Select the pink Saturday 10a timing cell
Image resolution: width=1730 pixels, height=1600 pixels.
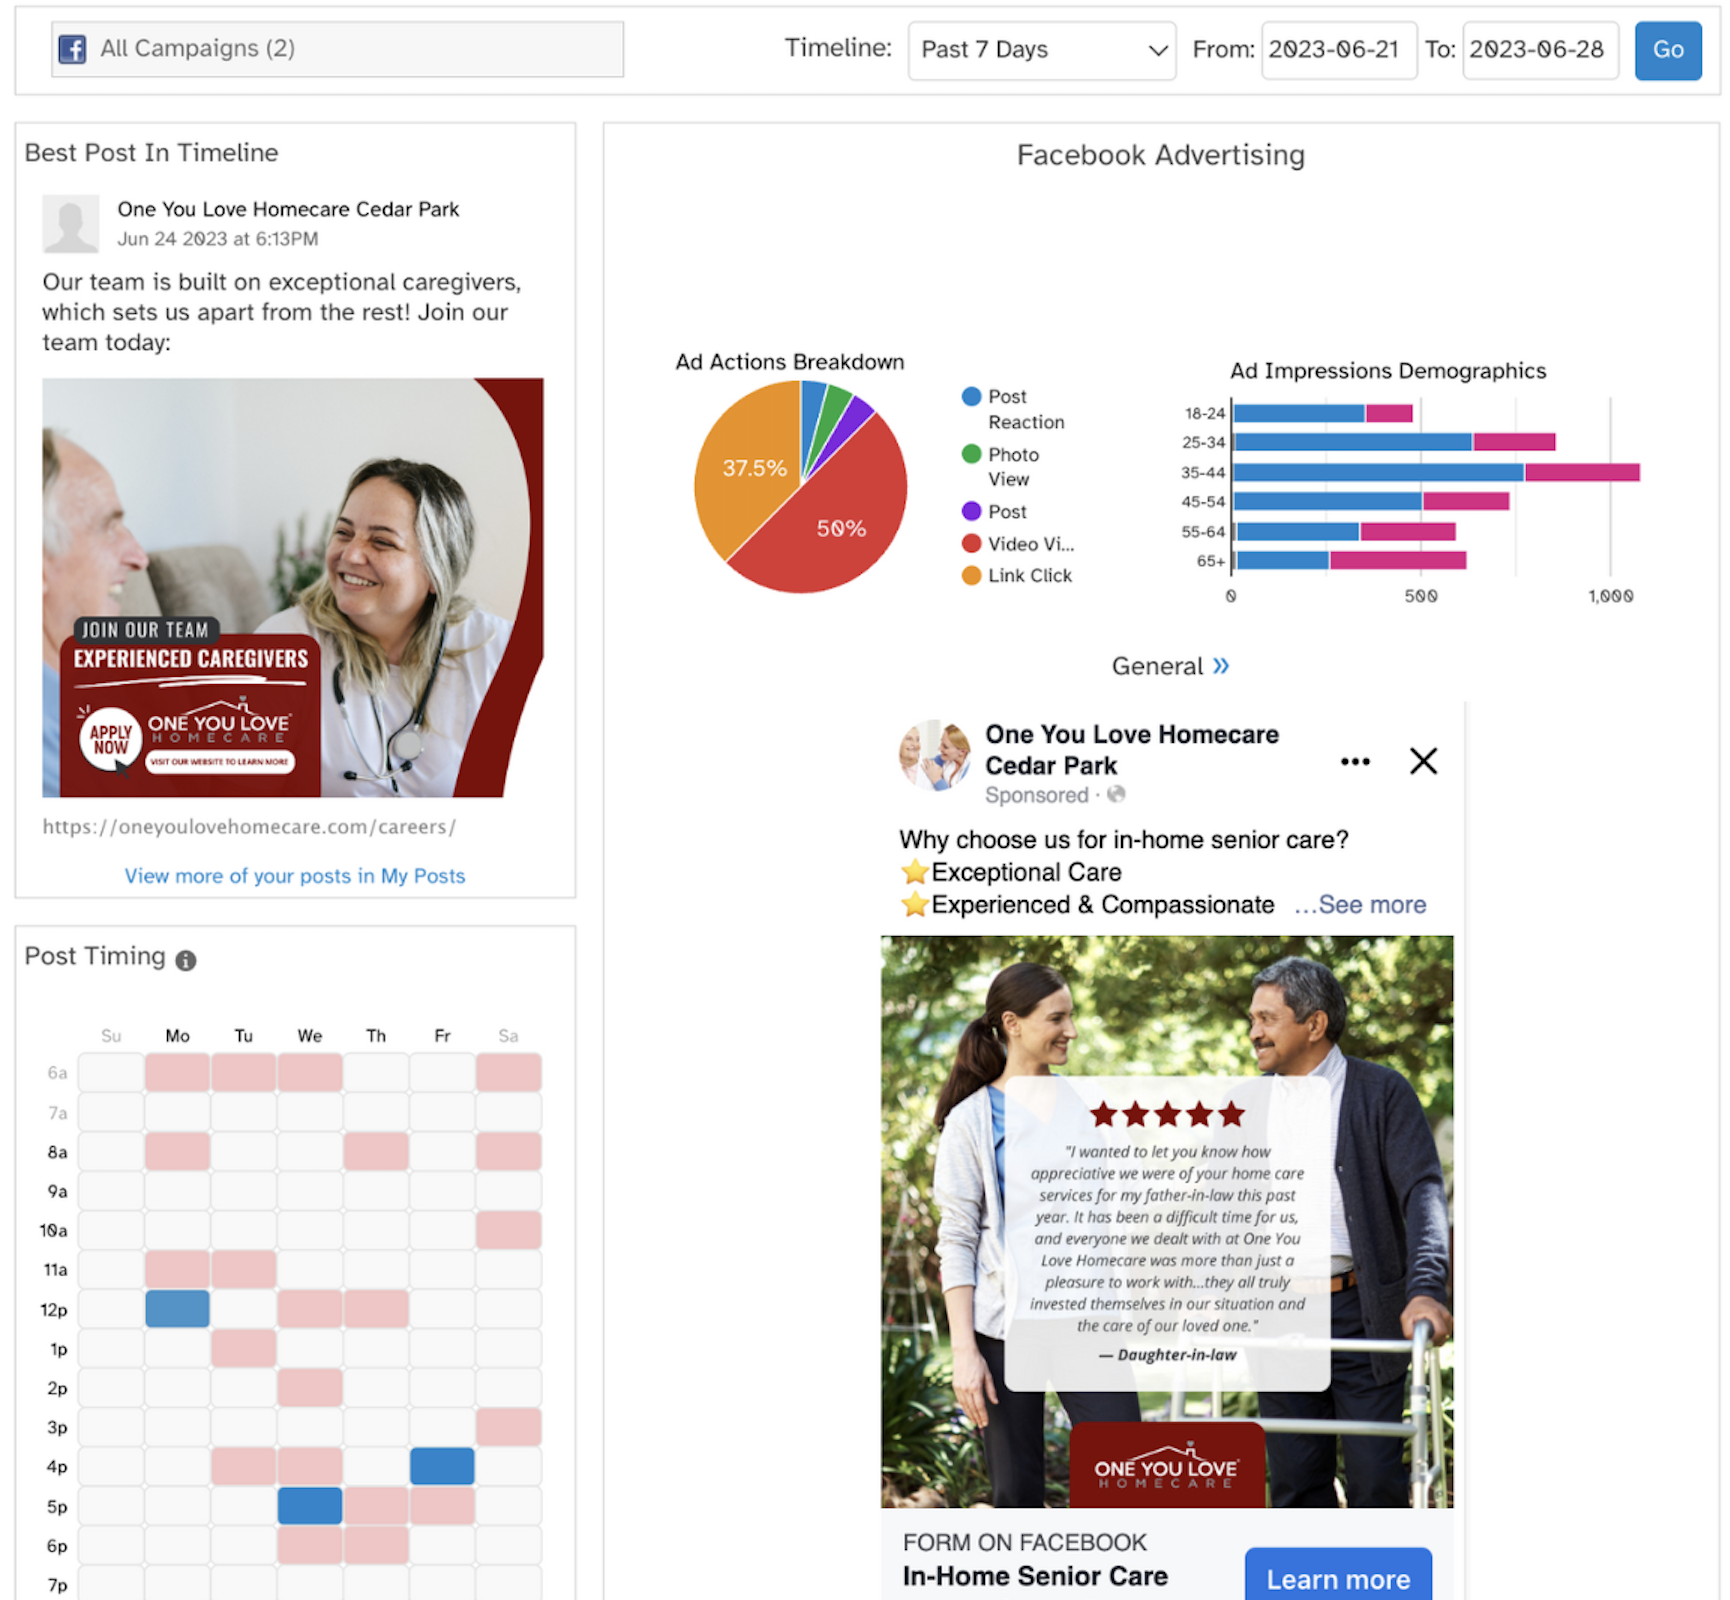[x=508, y=1230]
